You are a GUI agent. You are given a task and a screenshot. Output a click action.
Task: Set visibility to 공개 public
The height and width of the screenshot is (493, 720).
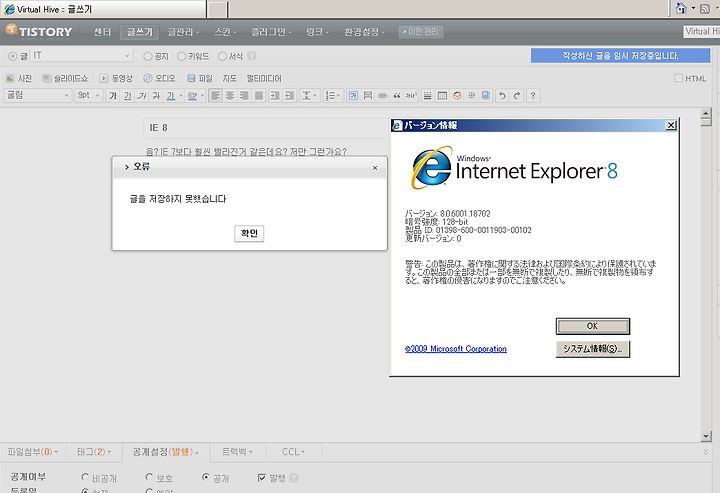tap(206, 477)
